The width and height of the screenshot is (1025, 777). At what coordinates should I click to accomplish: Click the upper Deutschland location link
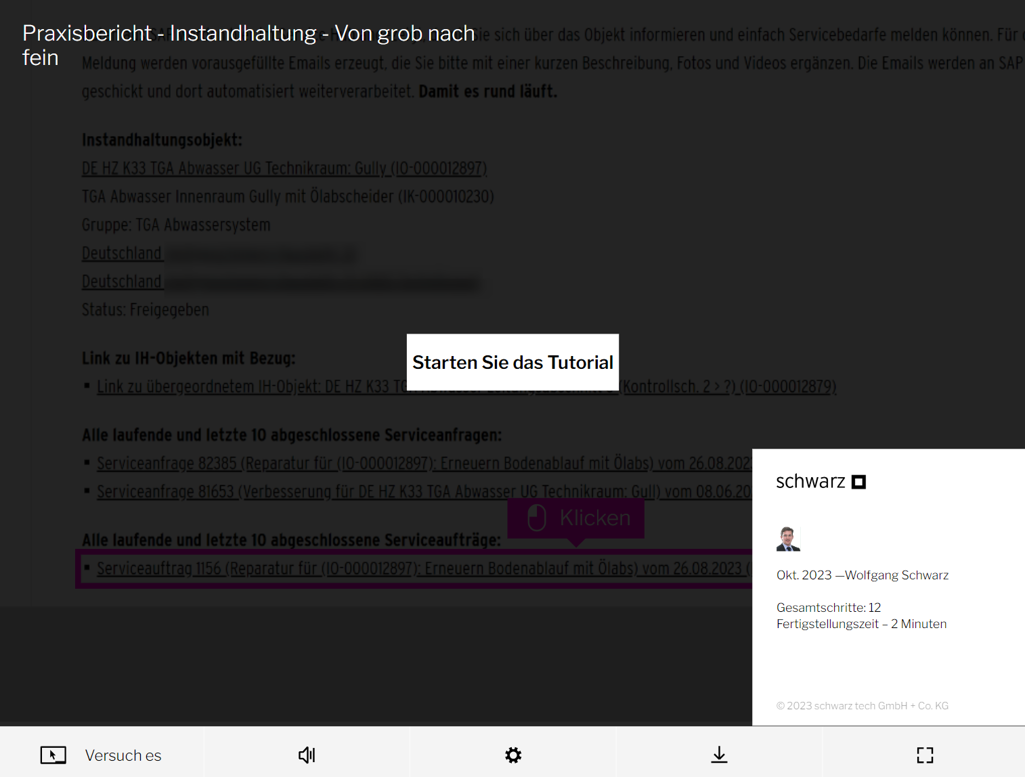tap(121, 253)
